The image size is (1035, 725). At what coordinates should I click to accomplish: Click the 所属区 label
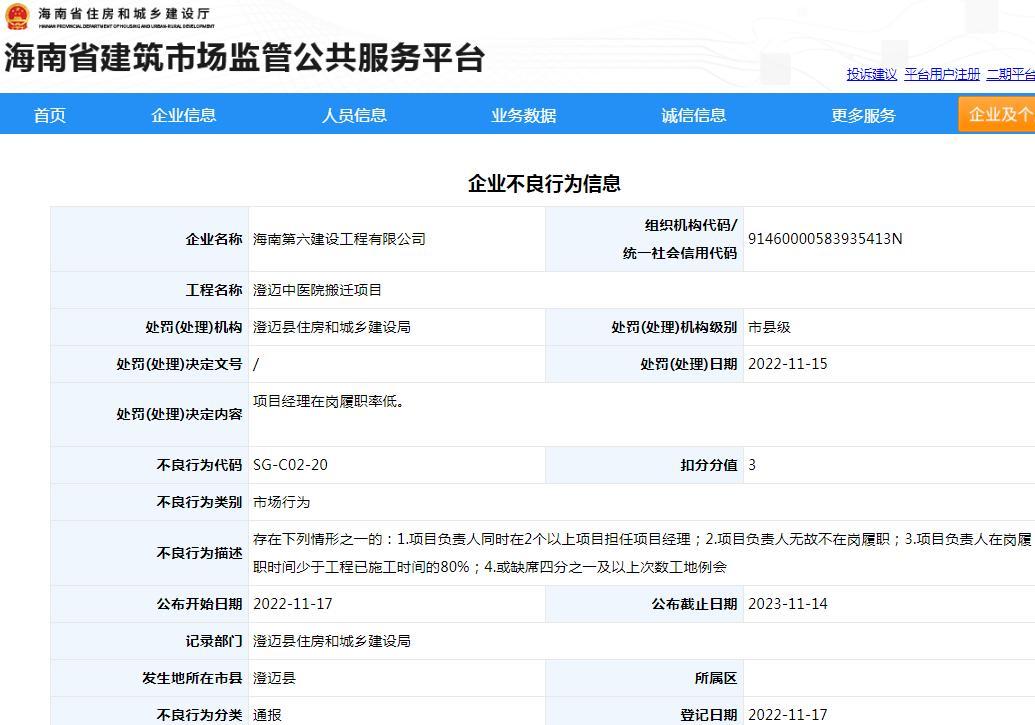pyautogui.click(x=716, y=678)
